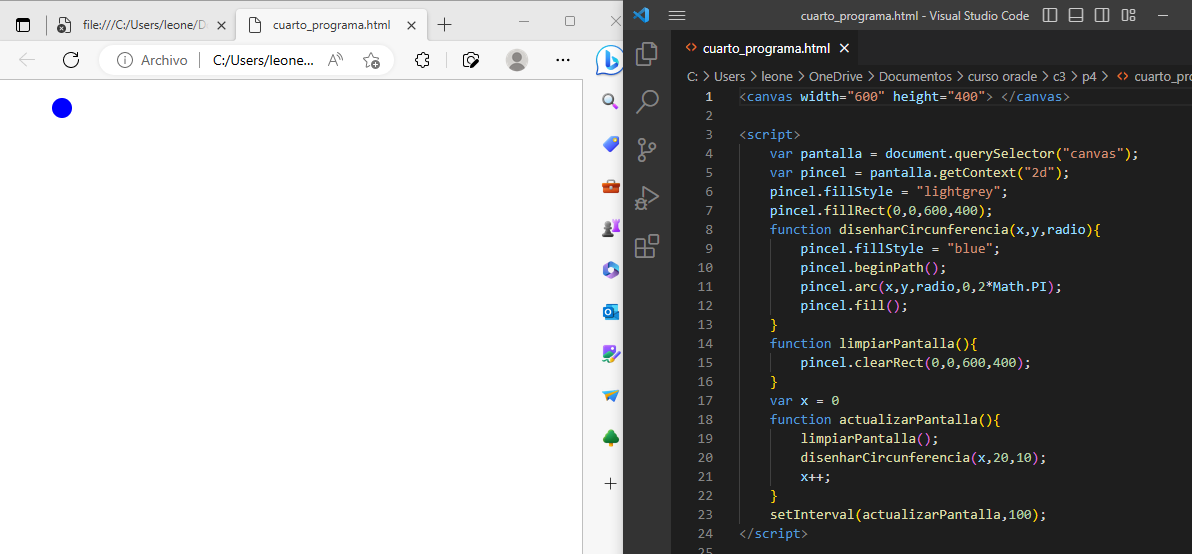1192x554 pixels.
Task: Click line number 8 in the editor gutter
Action: point(709,230)
